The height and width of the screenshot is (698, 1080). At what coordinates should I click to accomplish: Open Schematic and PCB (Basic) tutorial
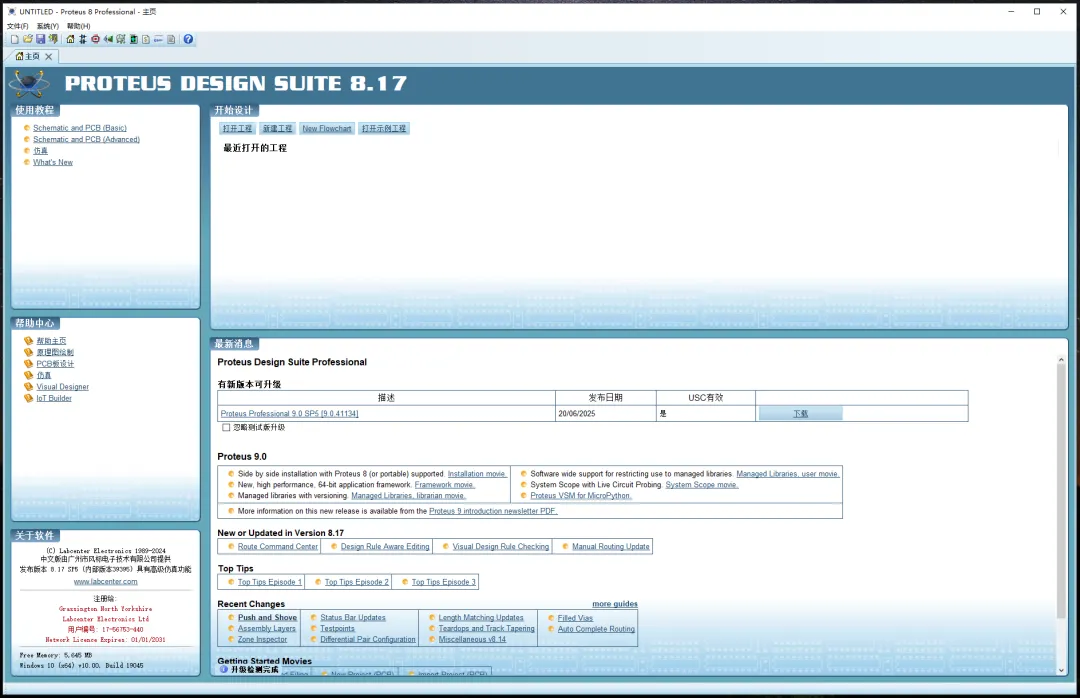[x=80, y=128]
